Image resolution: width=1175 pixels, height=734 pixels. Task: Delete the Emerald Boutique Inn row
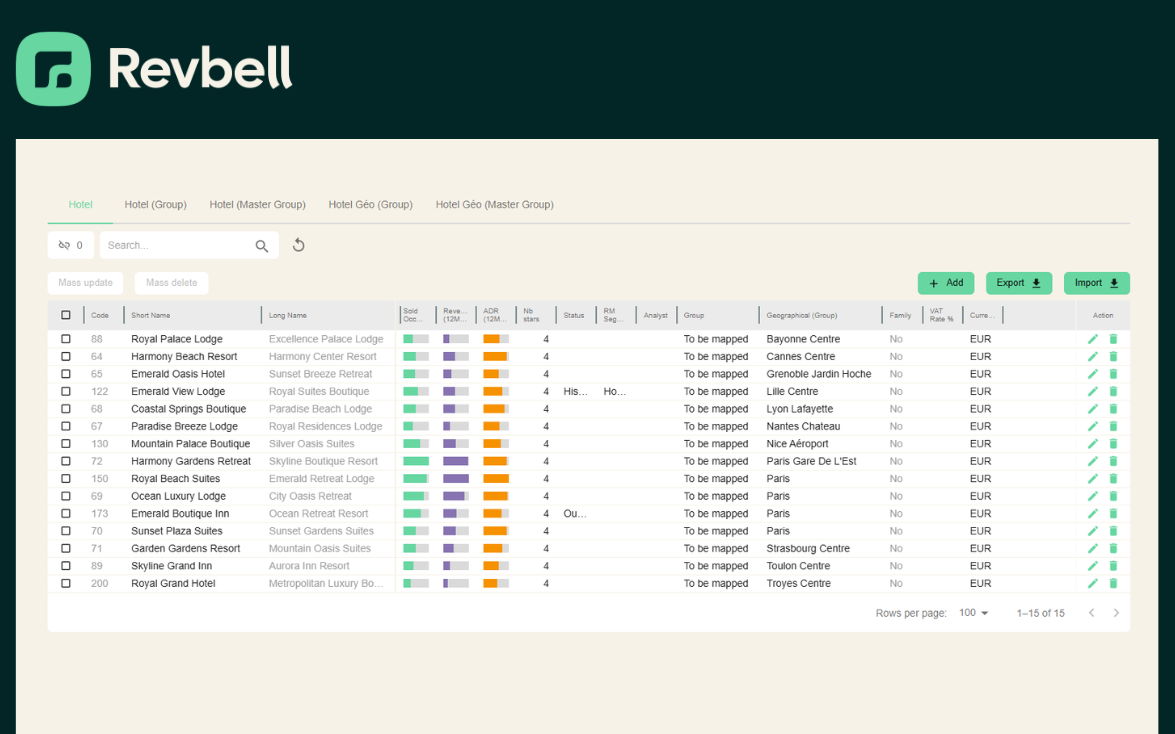(x=1113, y=514)
